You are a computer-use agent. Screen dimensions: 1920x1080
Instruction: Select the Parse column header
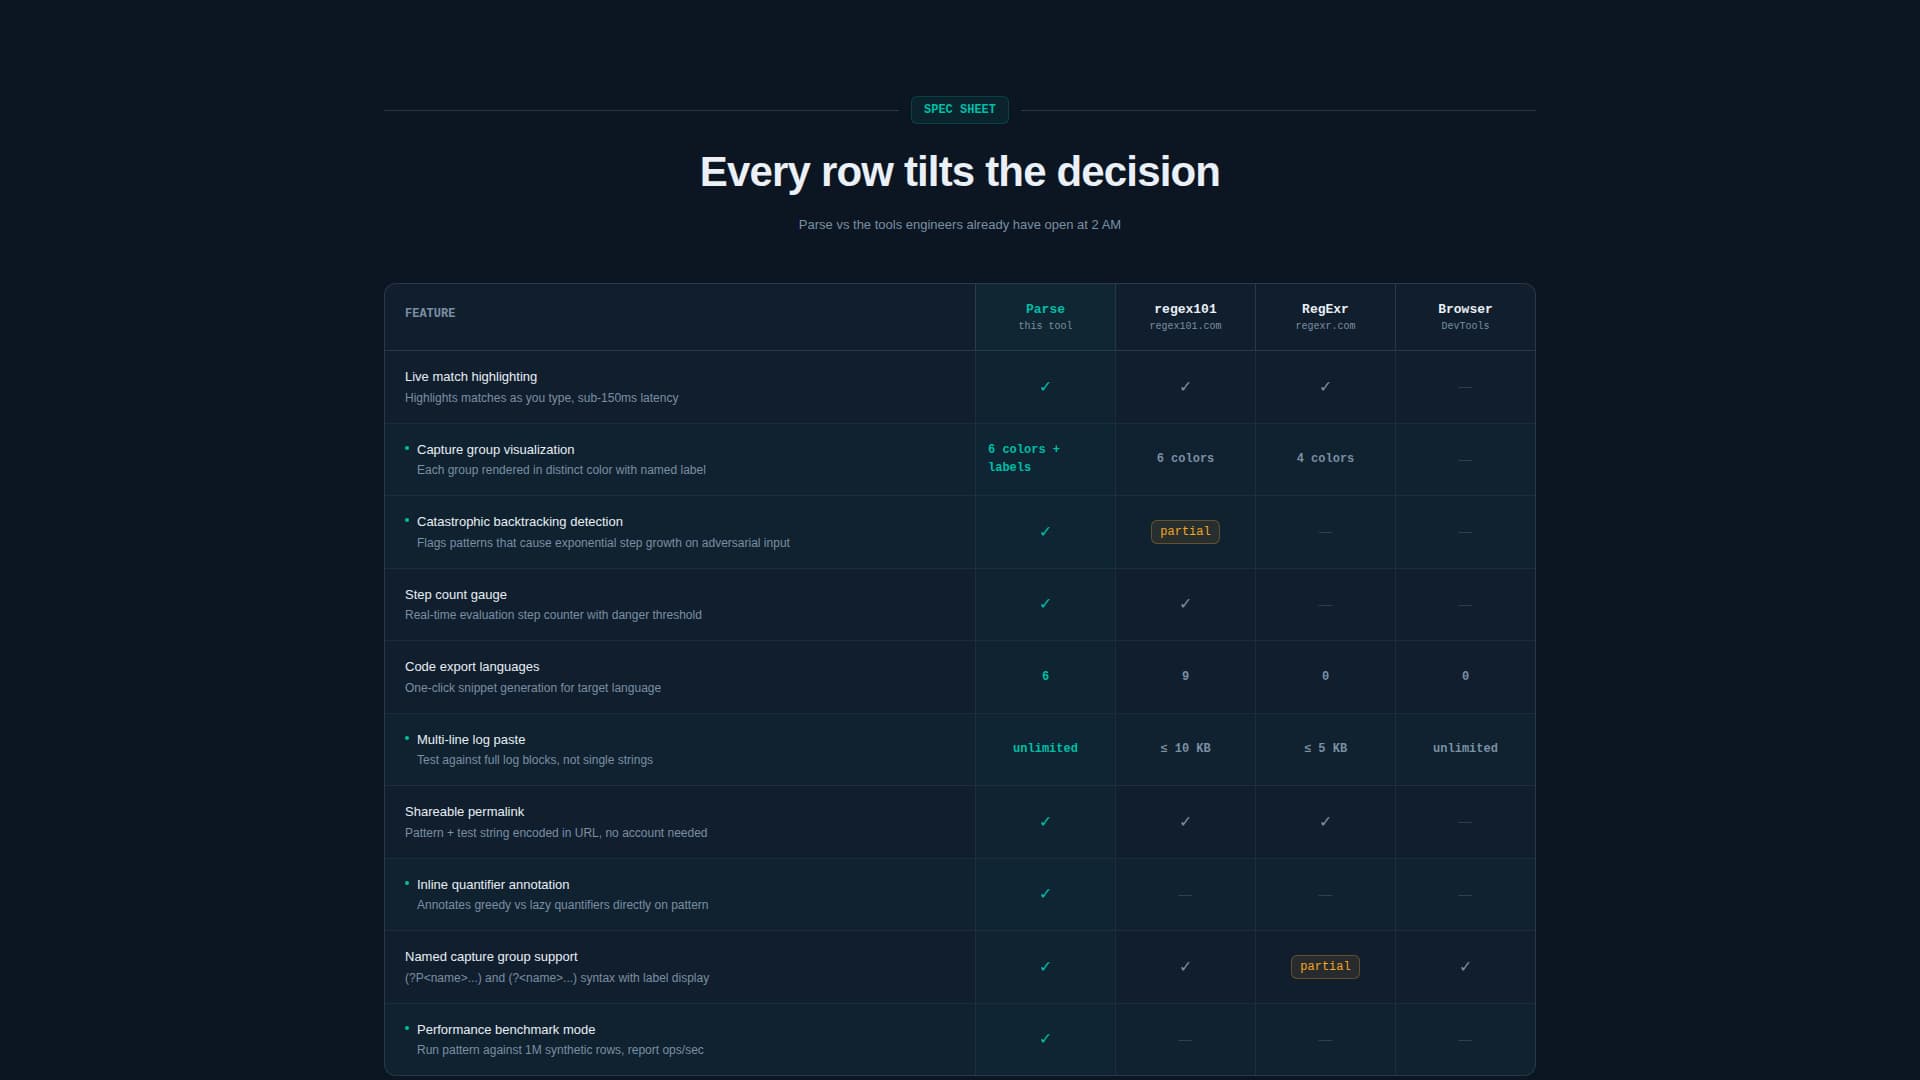(x=1045, y=317)
